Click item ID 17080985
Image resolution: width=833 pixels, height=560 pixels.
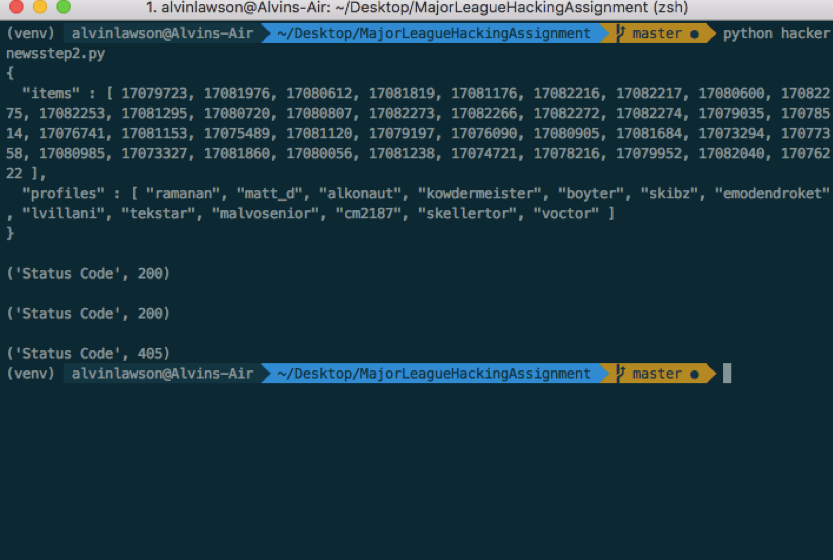(x=72, y=154)
